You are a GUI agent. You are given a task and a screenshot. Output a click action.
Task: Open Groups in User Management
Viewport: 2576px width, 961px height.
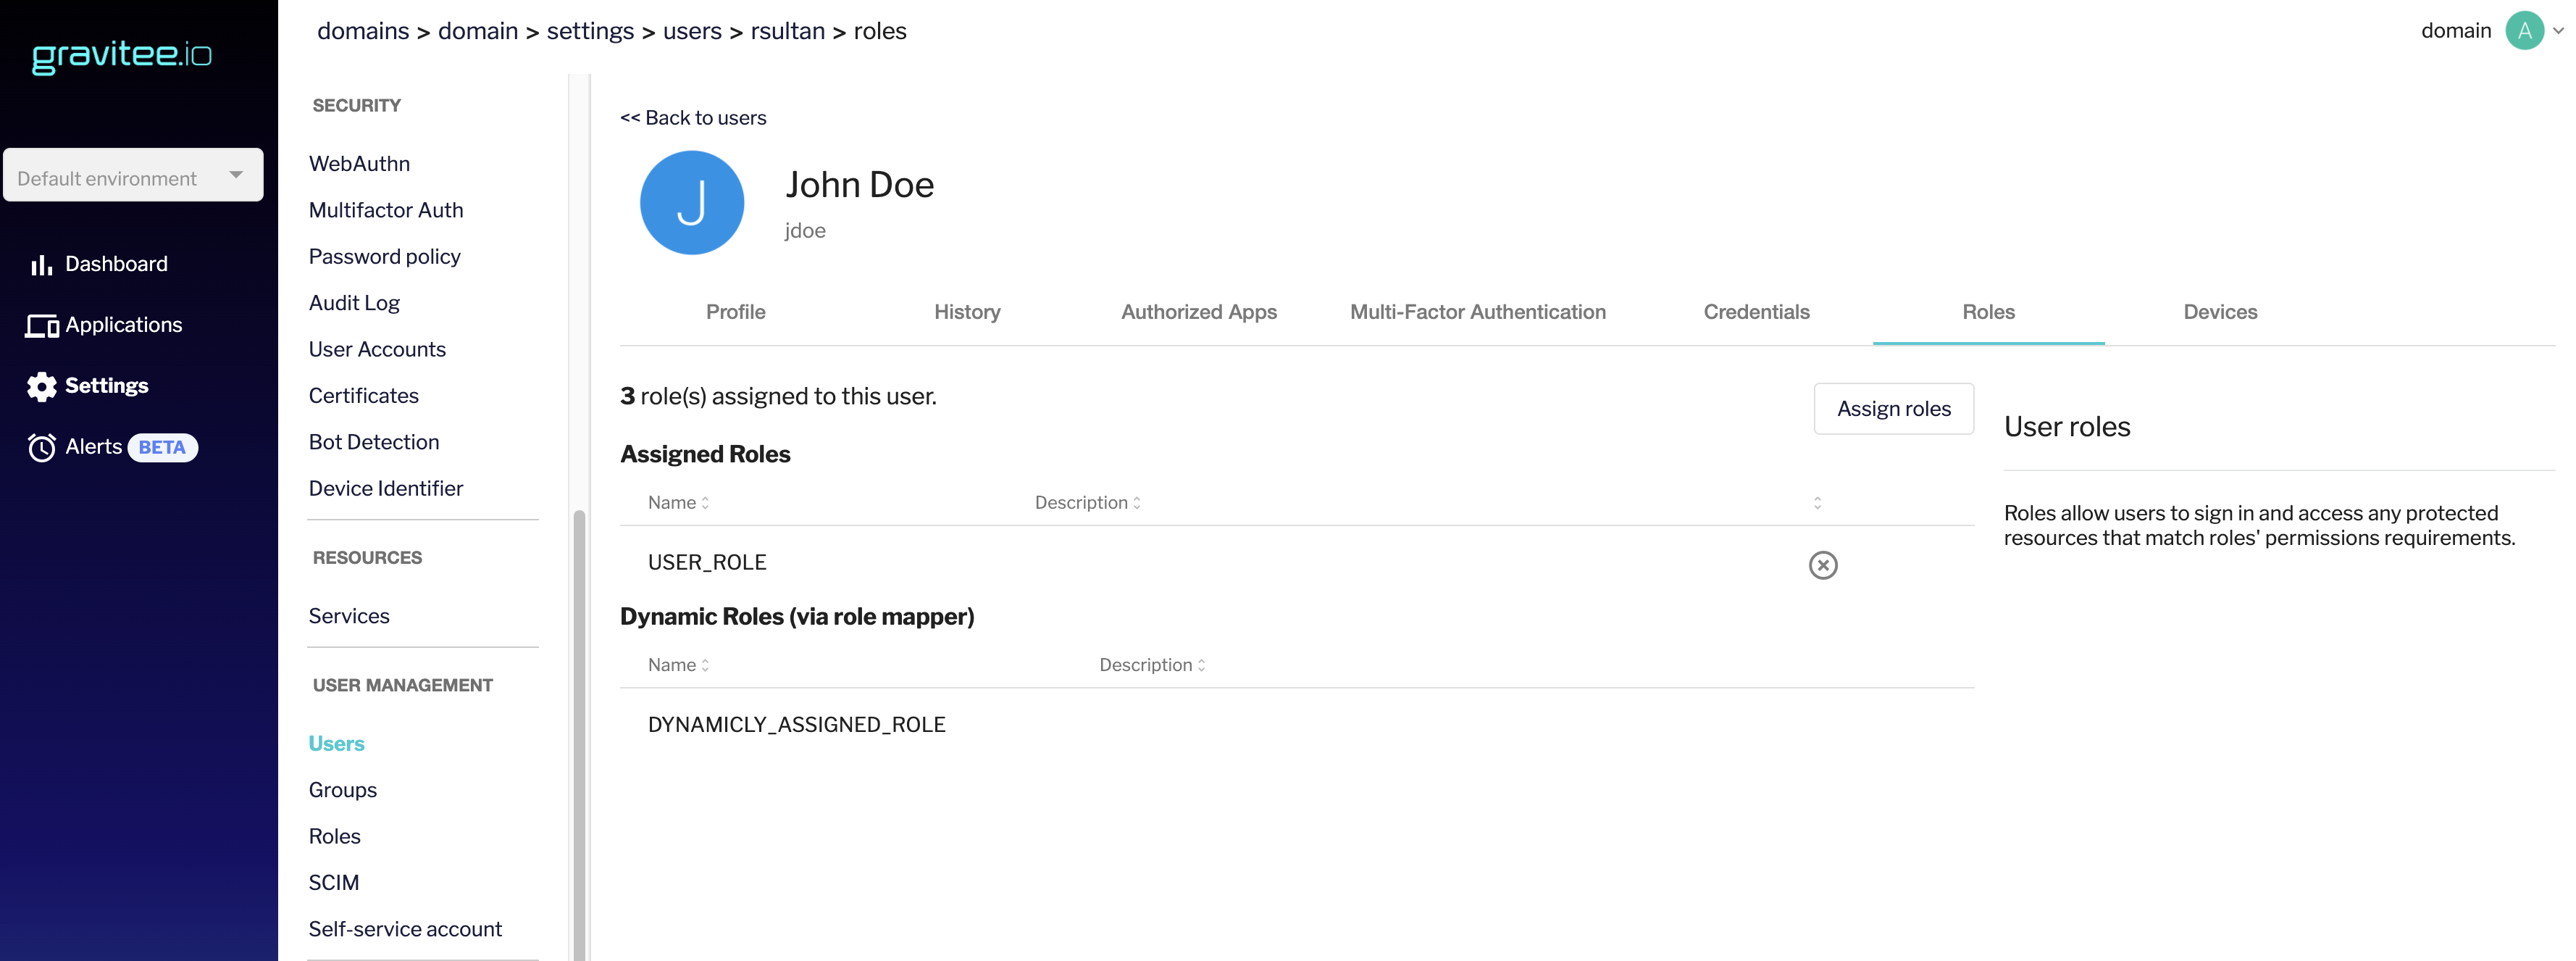click(343, 790)
